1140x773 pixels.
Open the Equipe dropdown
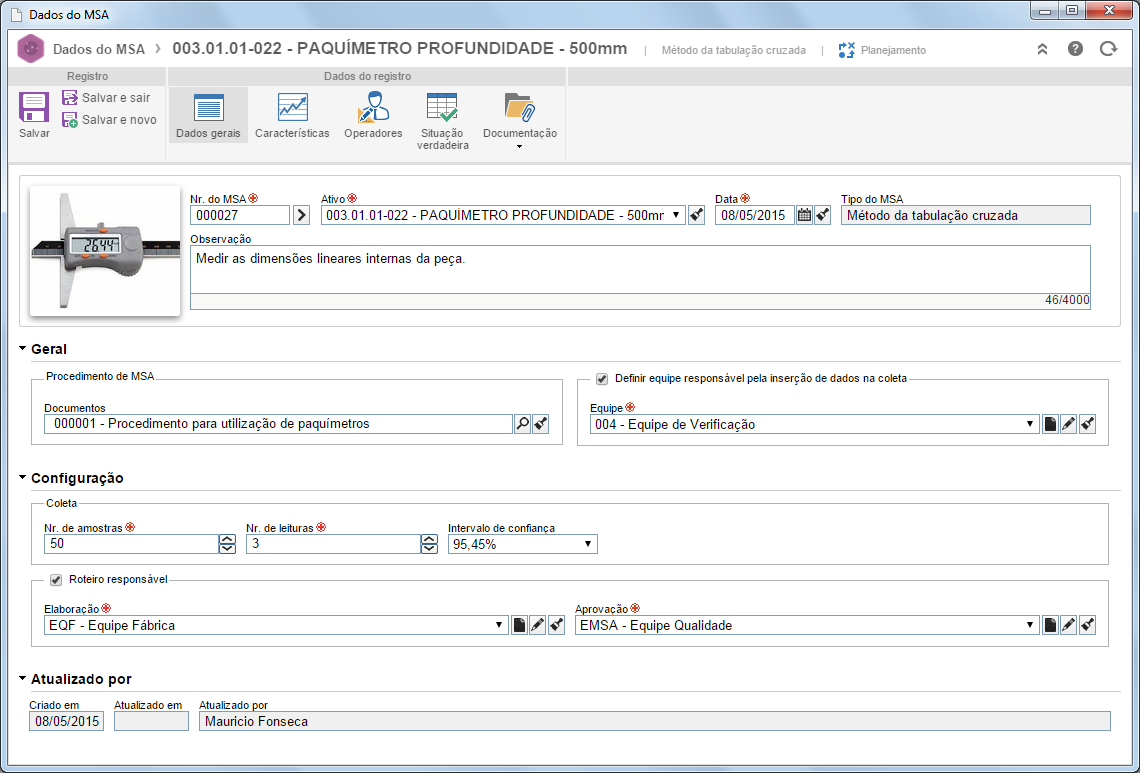point(1029,424)
